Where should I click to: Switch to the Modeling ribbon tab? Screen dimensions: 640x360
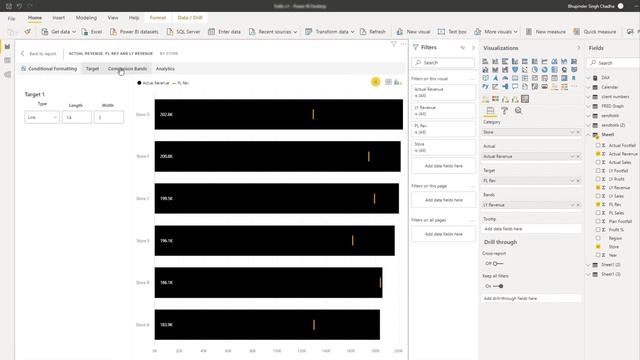(86, 18)
